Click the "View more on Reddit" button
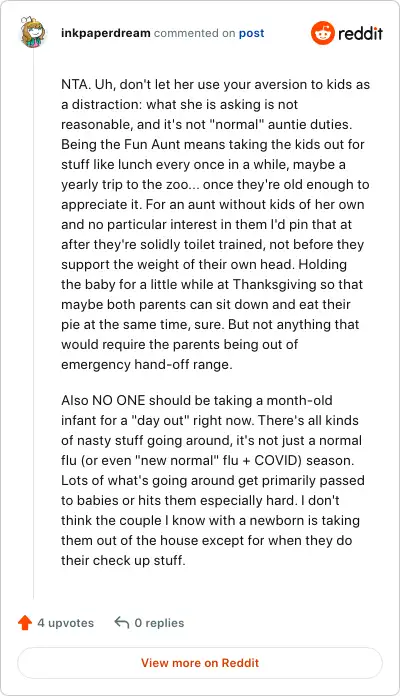 click(200, 663)
